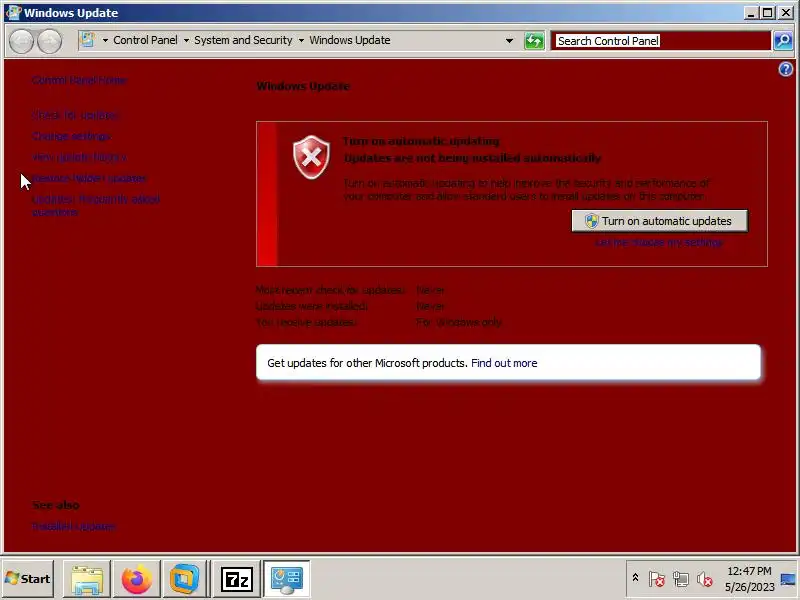Viewport: 800px width, 600px height.
Task: Open Change settings link
Action: (71, 136)
